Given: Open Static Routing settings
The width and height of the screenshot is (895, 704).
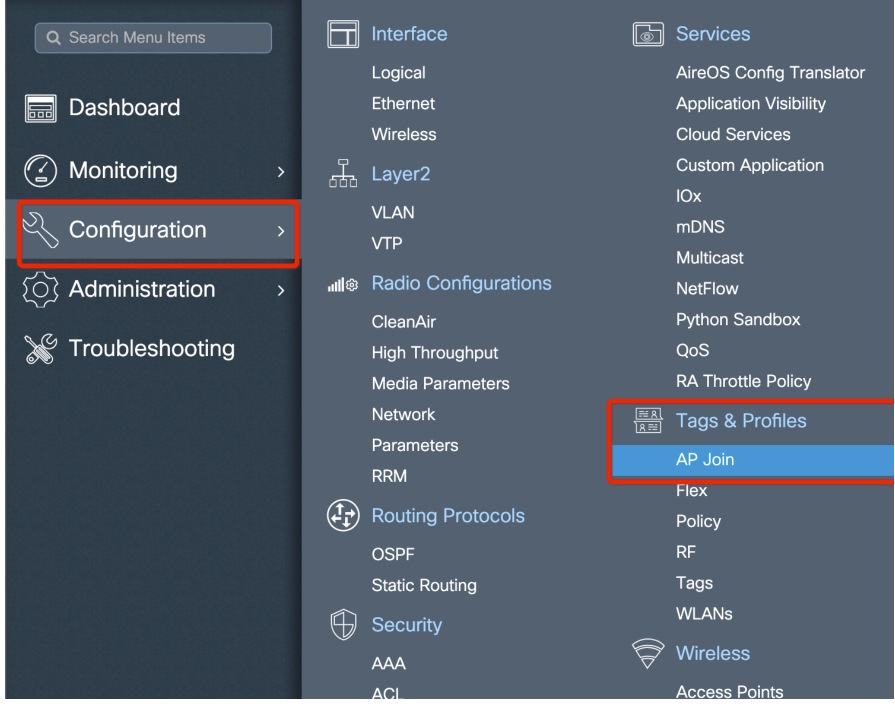Looking at the screenshot, I should click(423, 585).
